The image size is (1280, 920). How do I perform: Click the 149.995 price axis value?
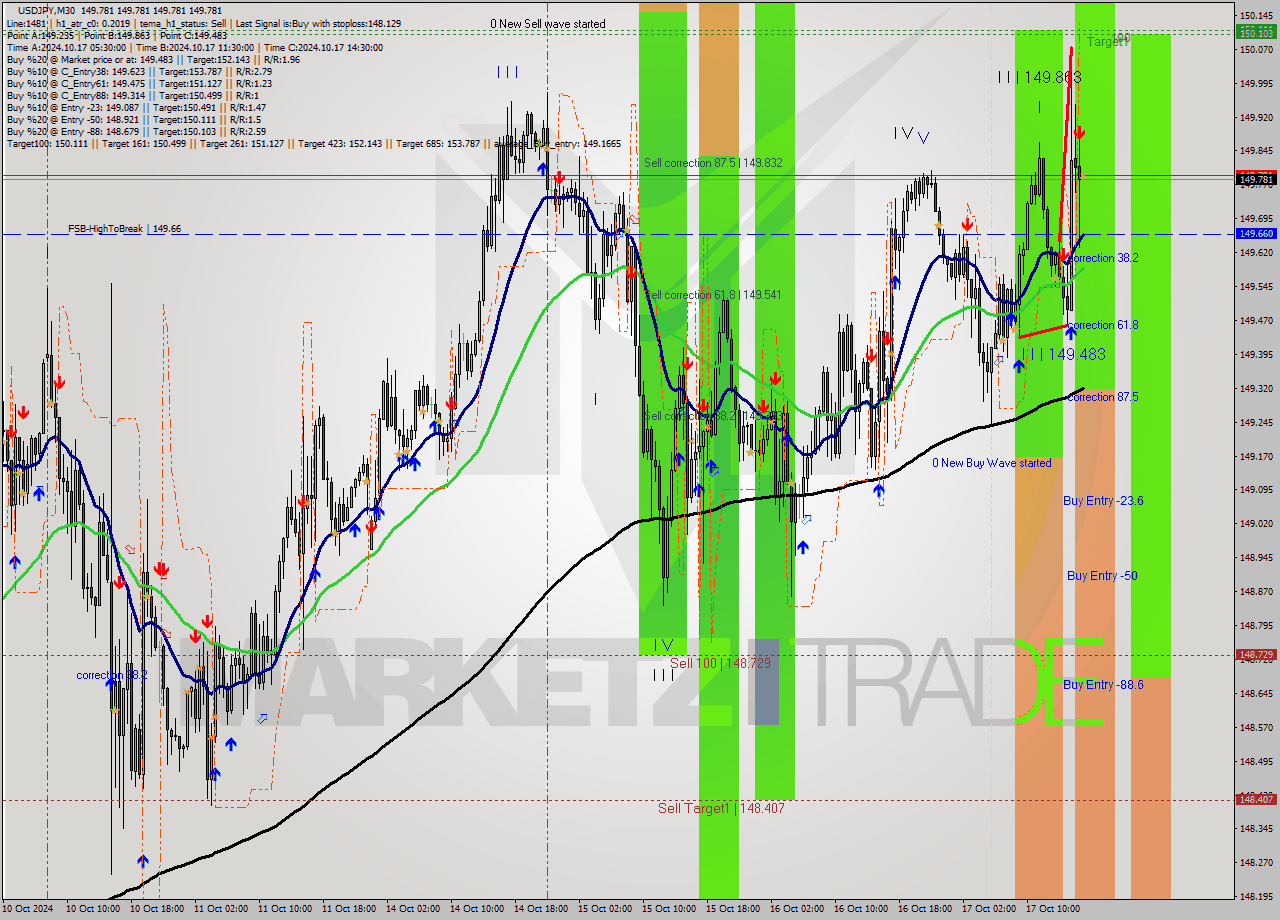coord(1257,84)
